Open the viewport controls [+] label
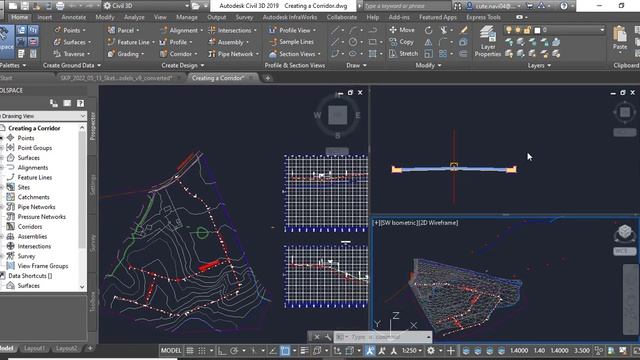This screenshot has height=360, width=640. coord(376,223)
